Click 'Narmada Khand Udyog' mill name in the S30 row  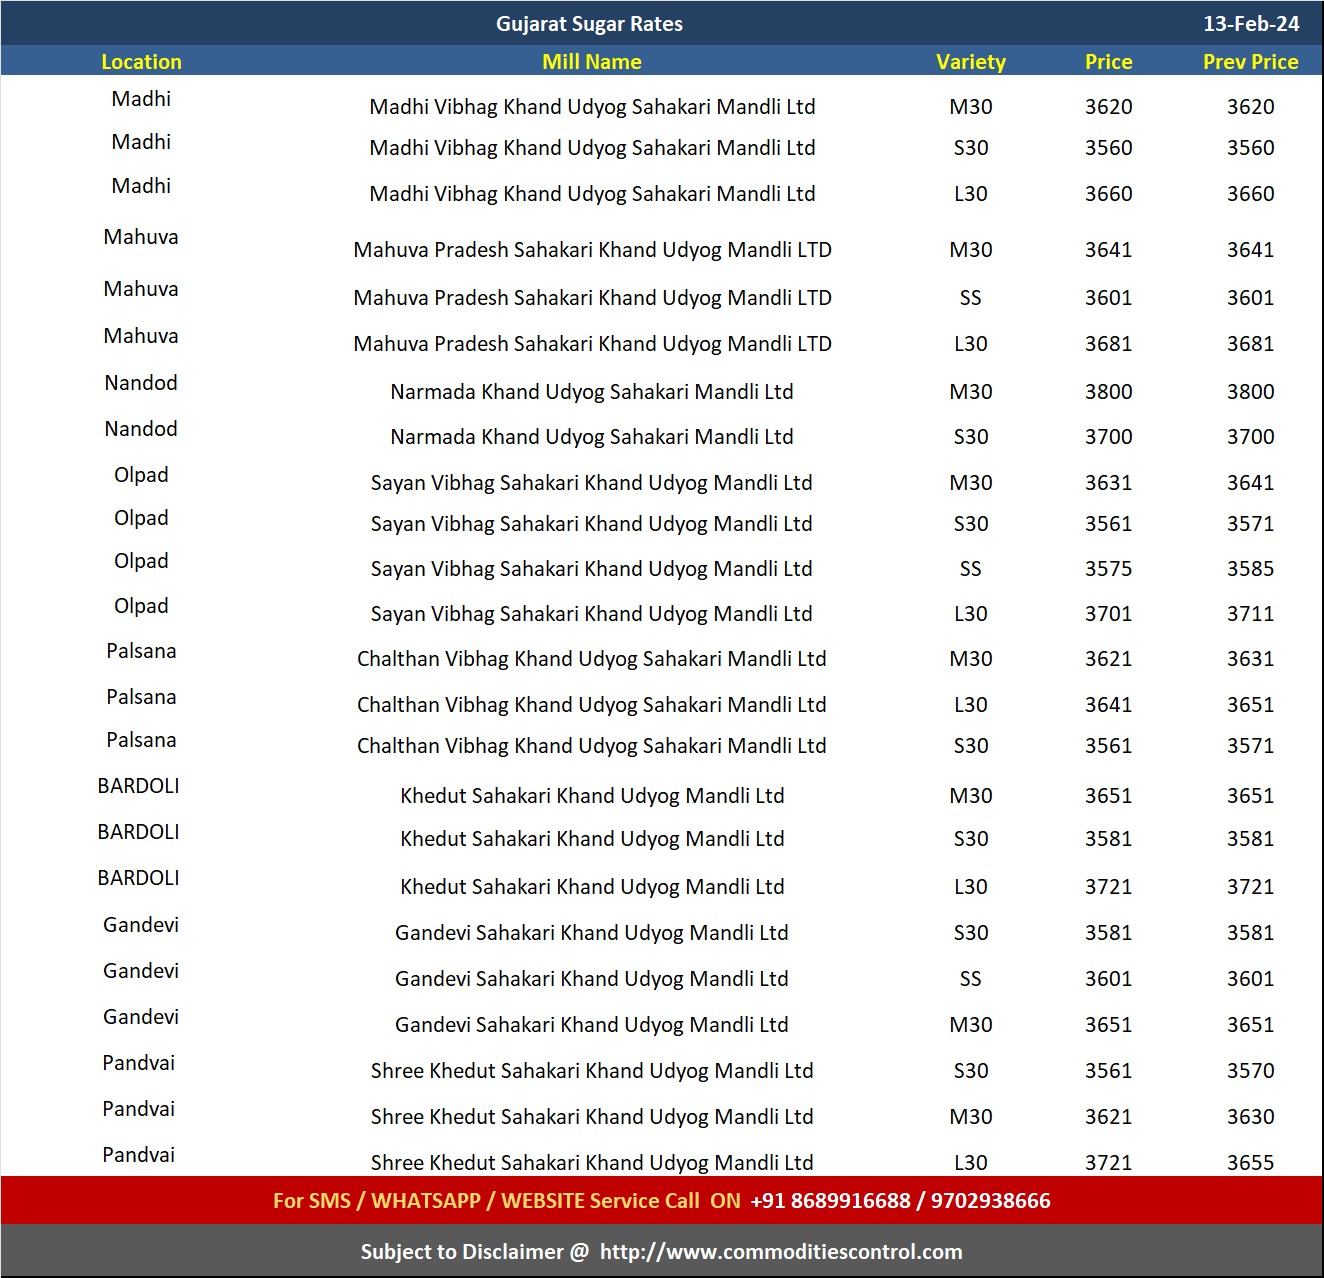point(592,437)
